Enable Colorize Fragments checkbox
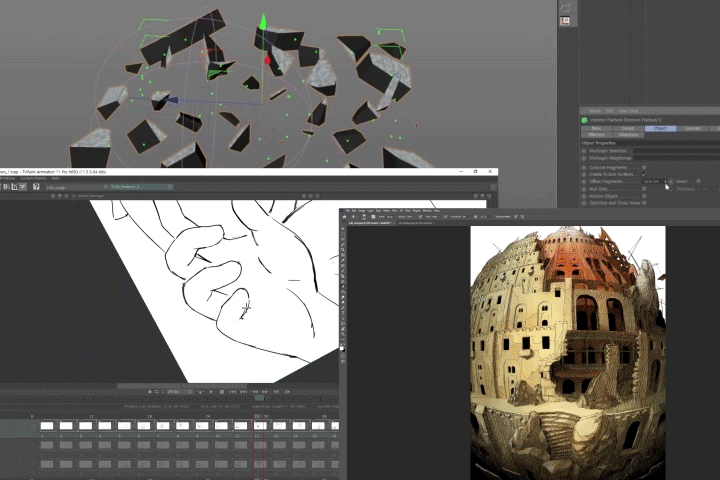720x480 pixels. [x=644, y=167]
